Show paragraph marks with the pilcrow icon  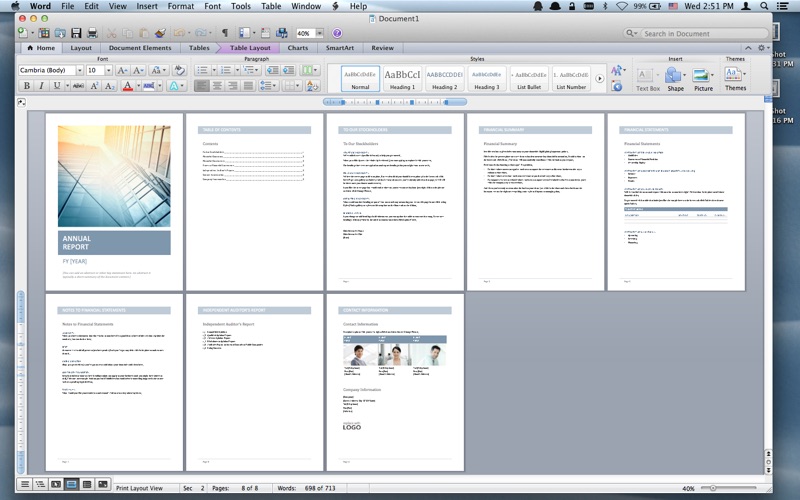[x=224, y=33]
